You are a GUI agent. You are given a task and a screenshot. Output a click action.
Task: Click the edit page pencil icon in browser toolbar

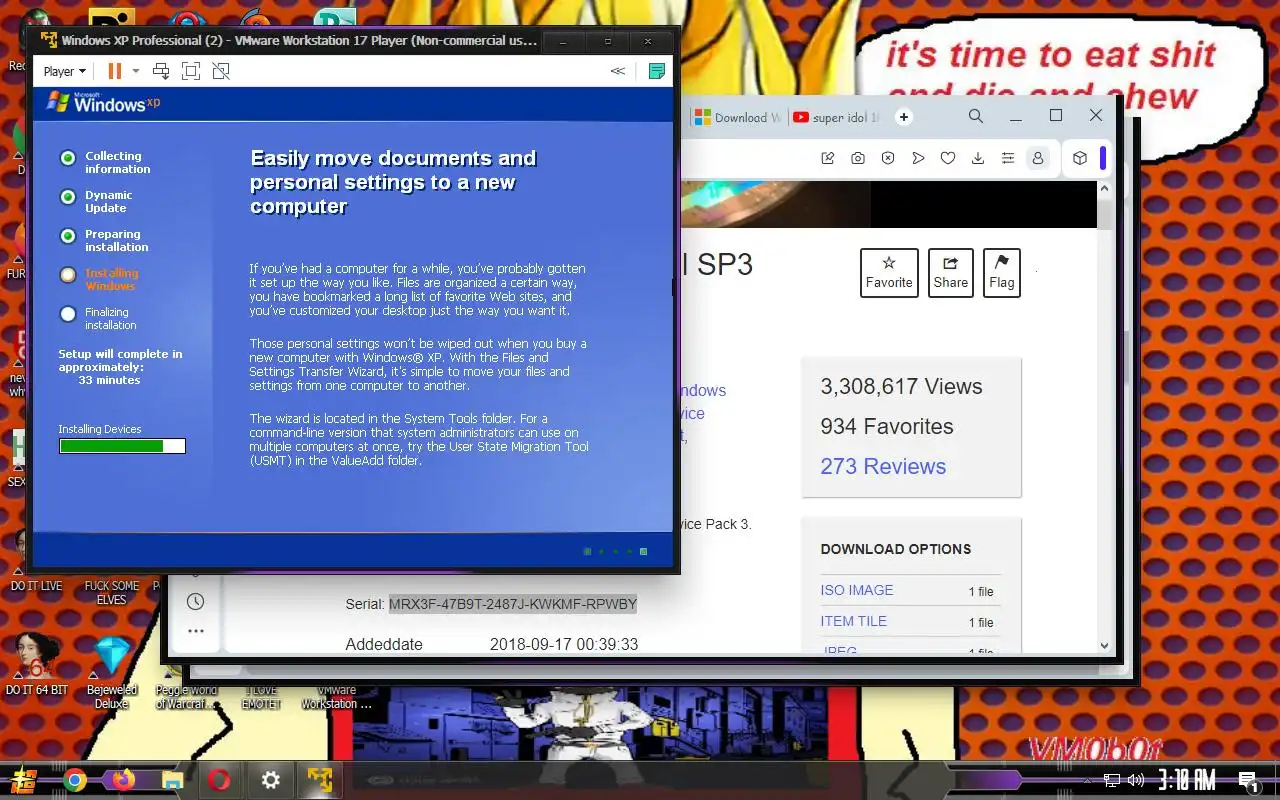click(828, 158)
